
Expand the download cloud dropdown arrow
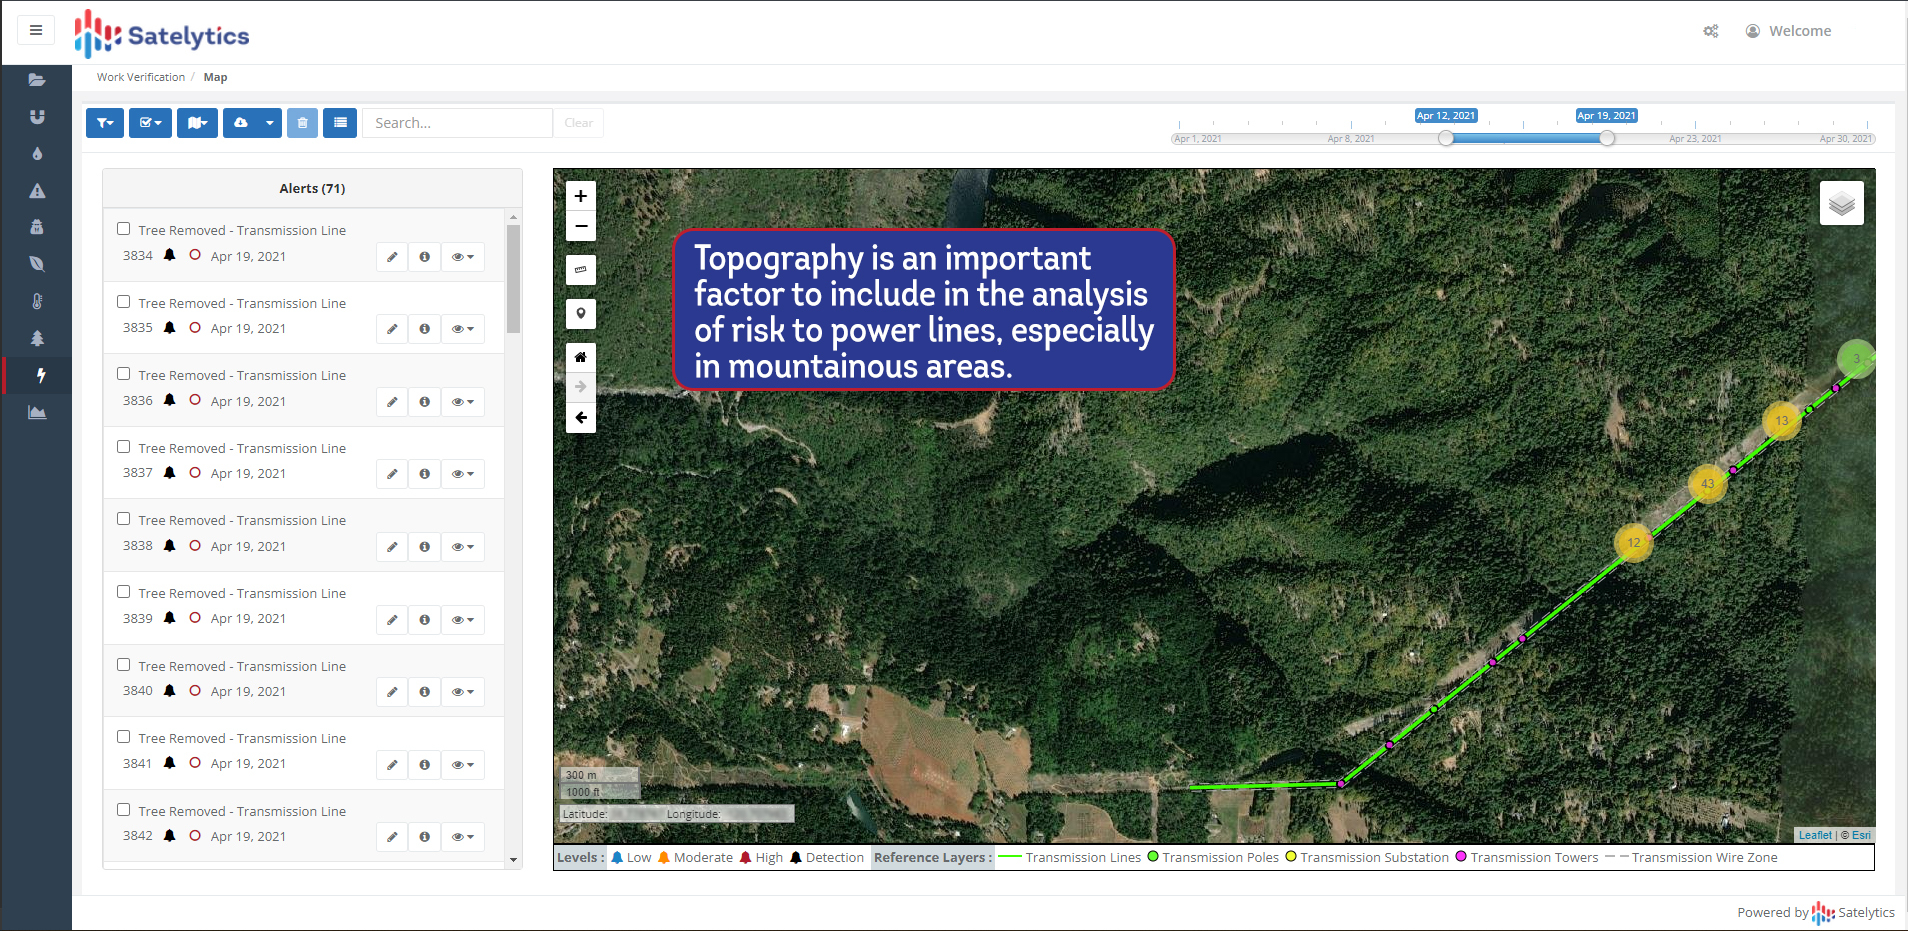269,123
